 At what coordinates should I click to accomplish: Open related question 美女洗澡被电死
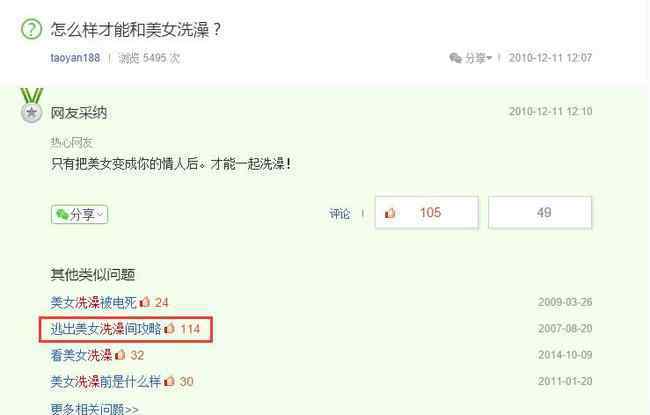93,302
